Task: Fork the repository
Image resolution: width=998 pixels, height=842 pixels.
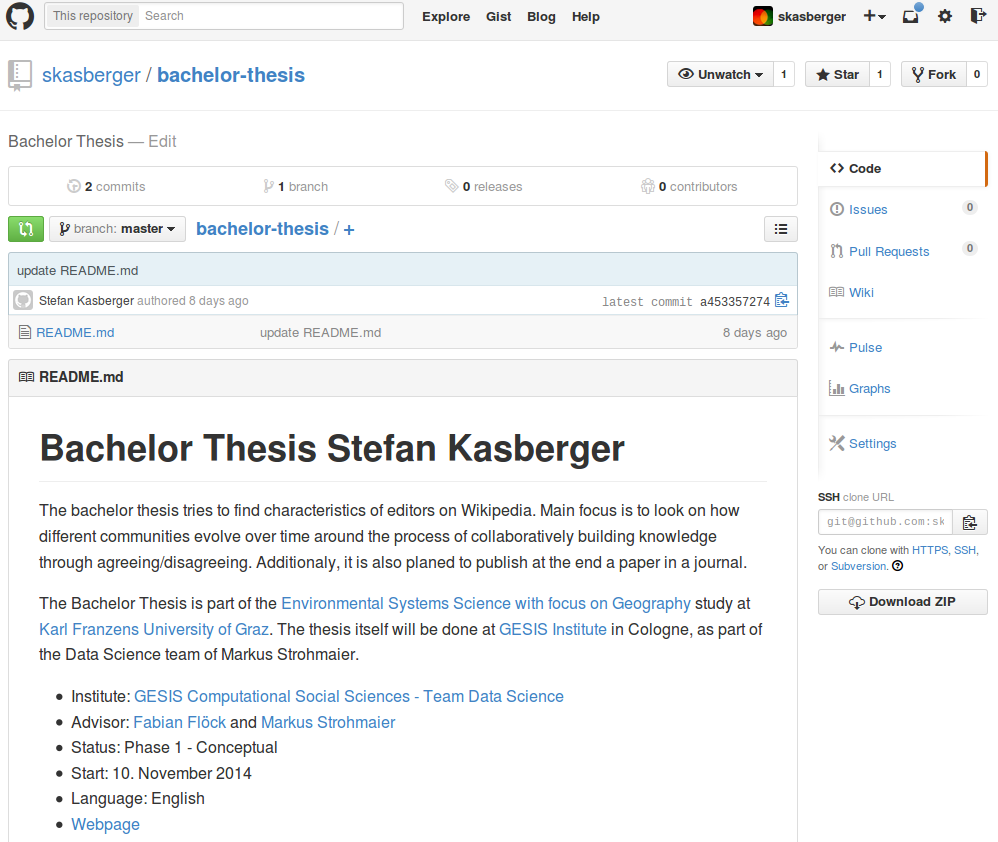Action: pyautogui.click(x=934, y=74)
